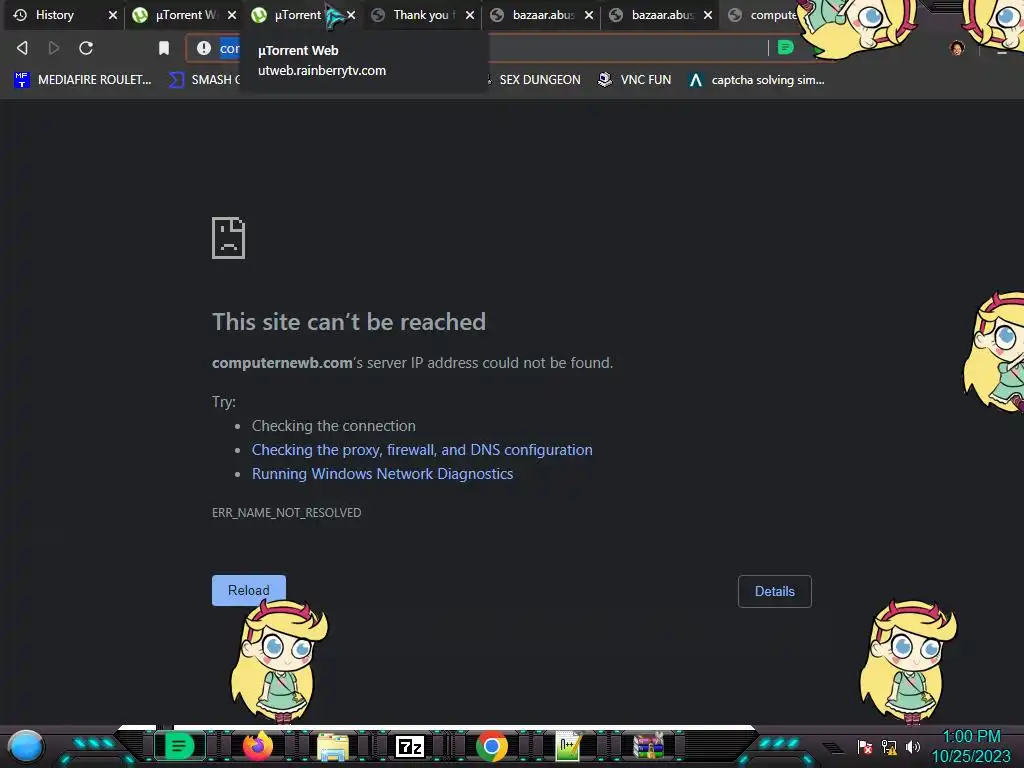Image resolution: width=1024 pixels, height=768 pixels.
Task: Reload the page using the toolbar refresh icon
Action: pos(86,48)
